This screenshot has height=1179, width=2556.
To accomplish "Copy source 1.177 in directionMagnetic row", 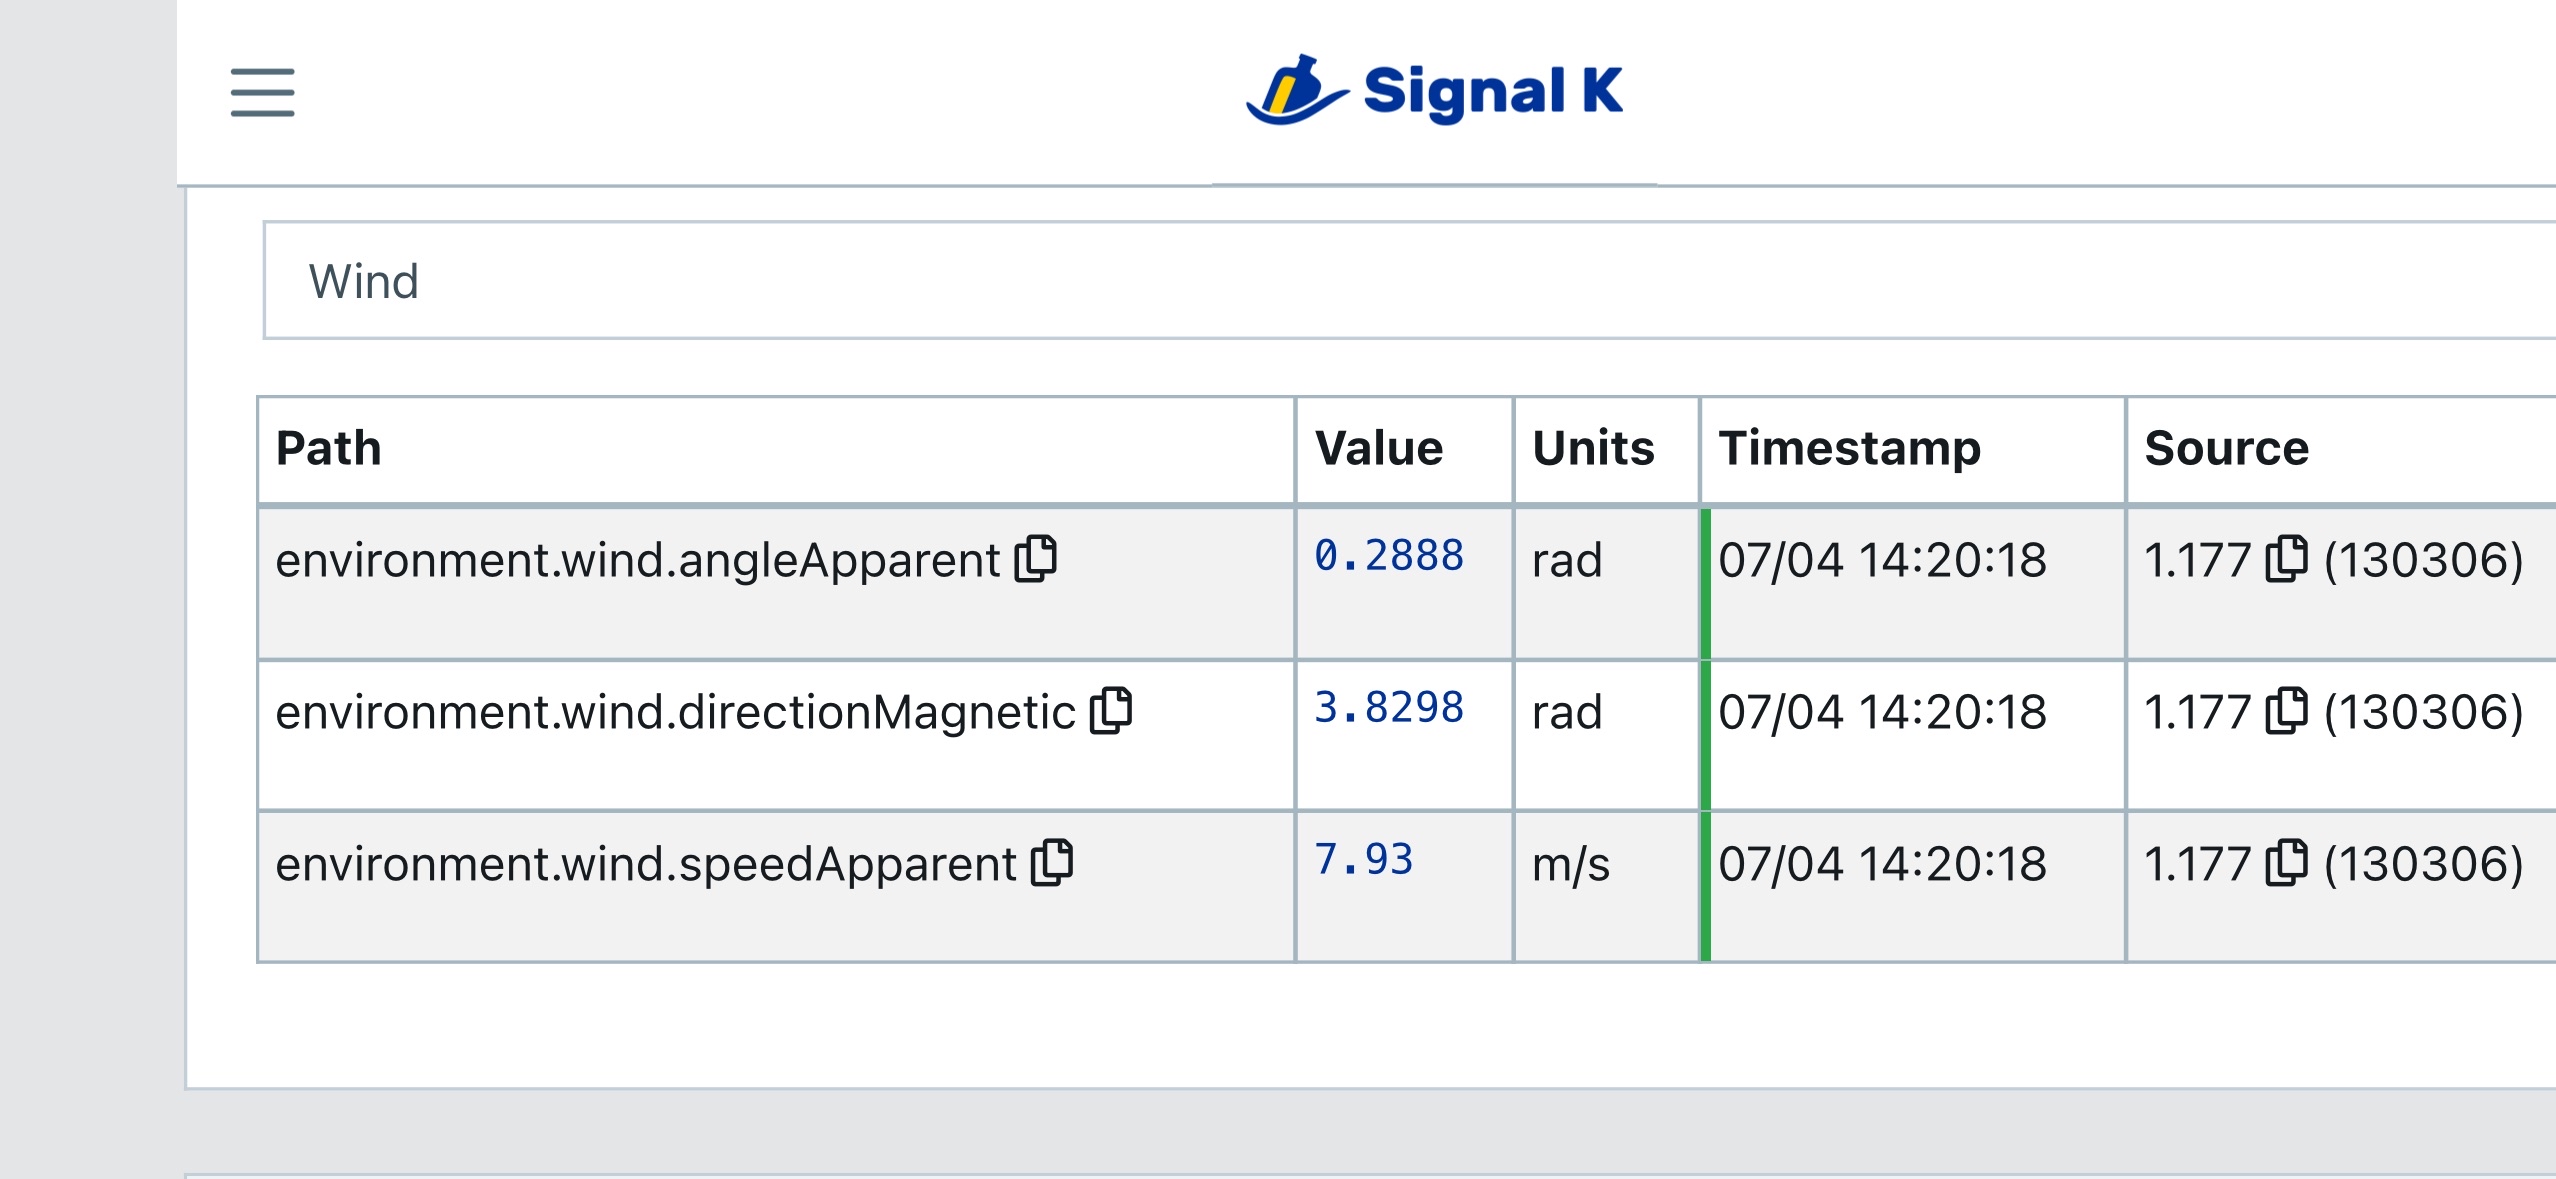I will (2286, 711).
